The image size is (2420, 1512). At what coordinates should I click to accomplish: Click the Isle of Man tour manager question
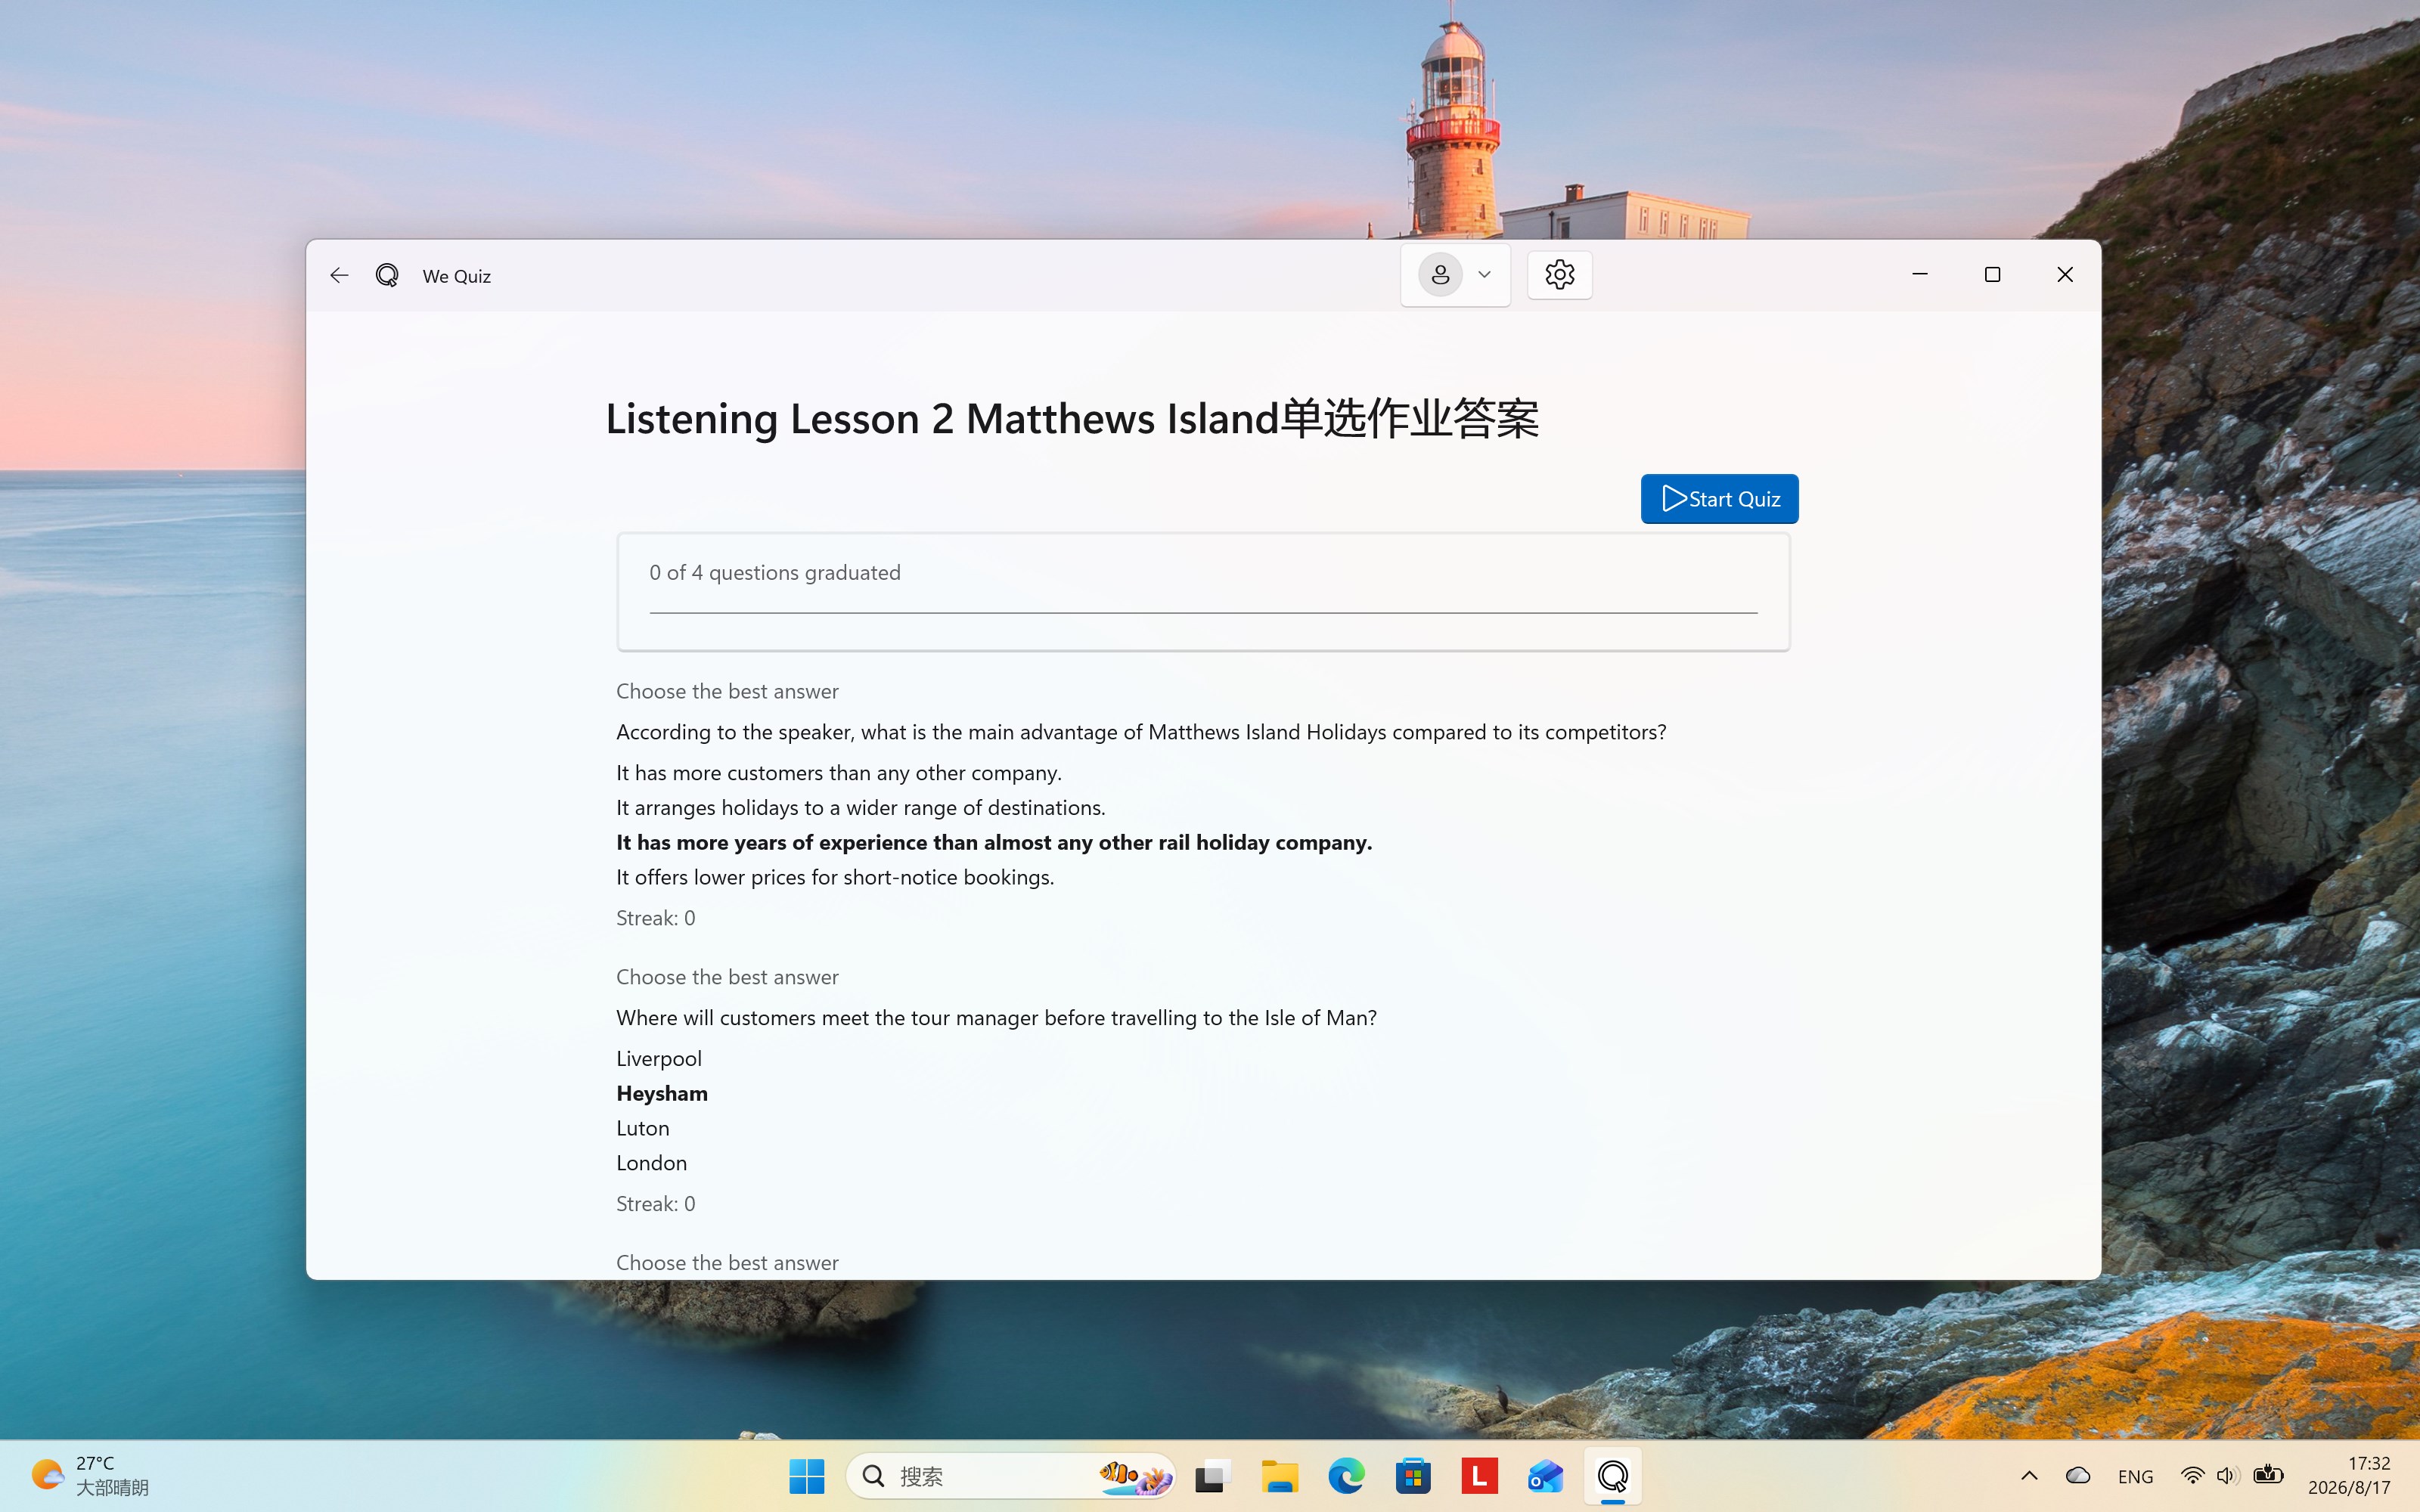[x=996, y=1018]
